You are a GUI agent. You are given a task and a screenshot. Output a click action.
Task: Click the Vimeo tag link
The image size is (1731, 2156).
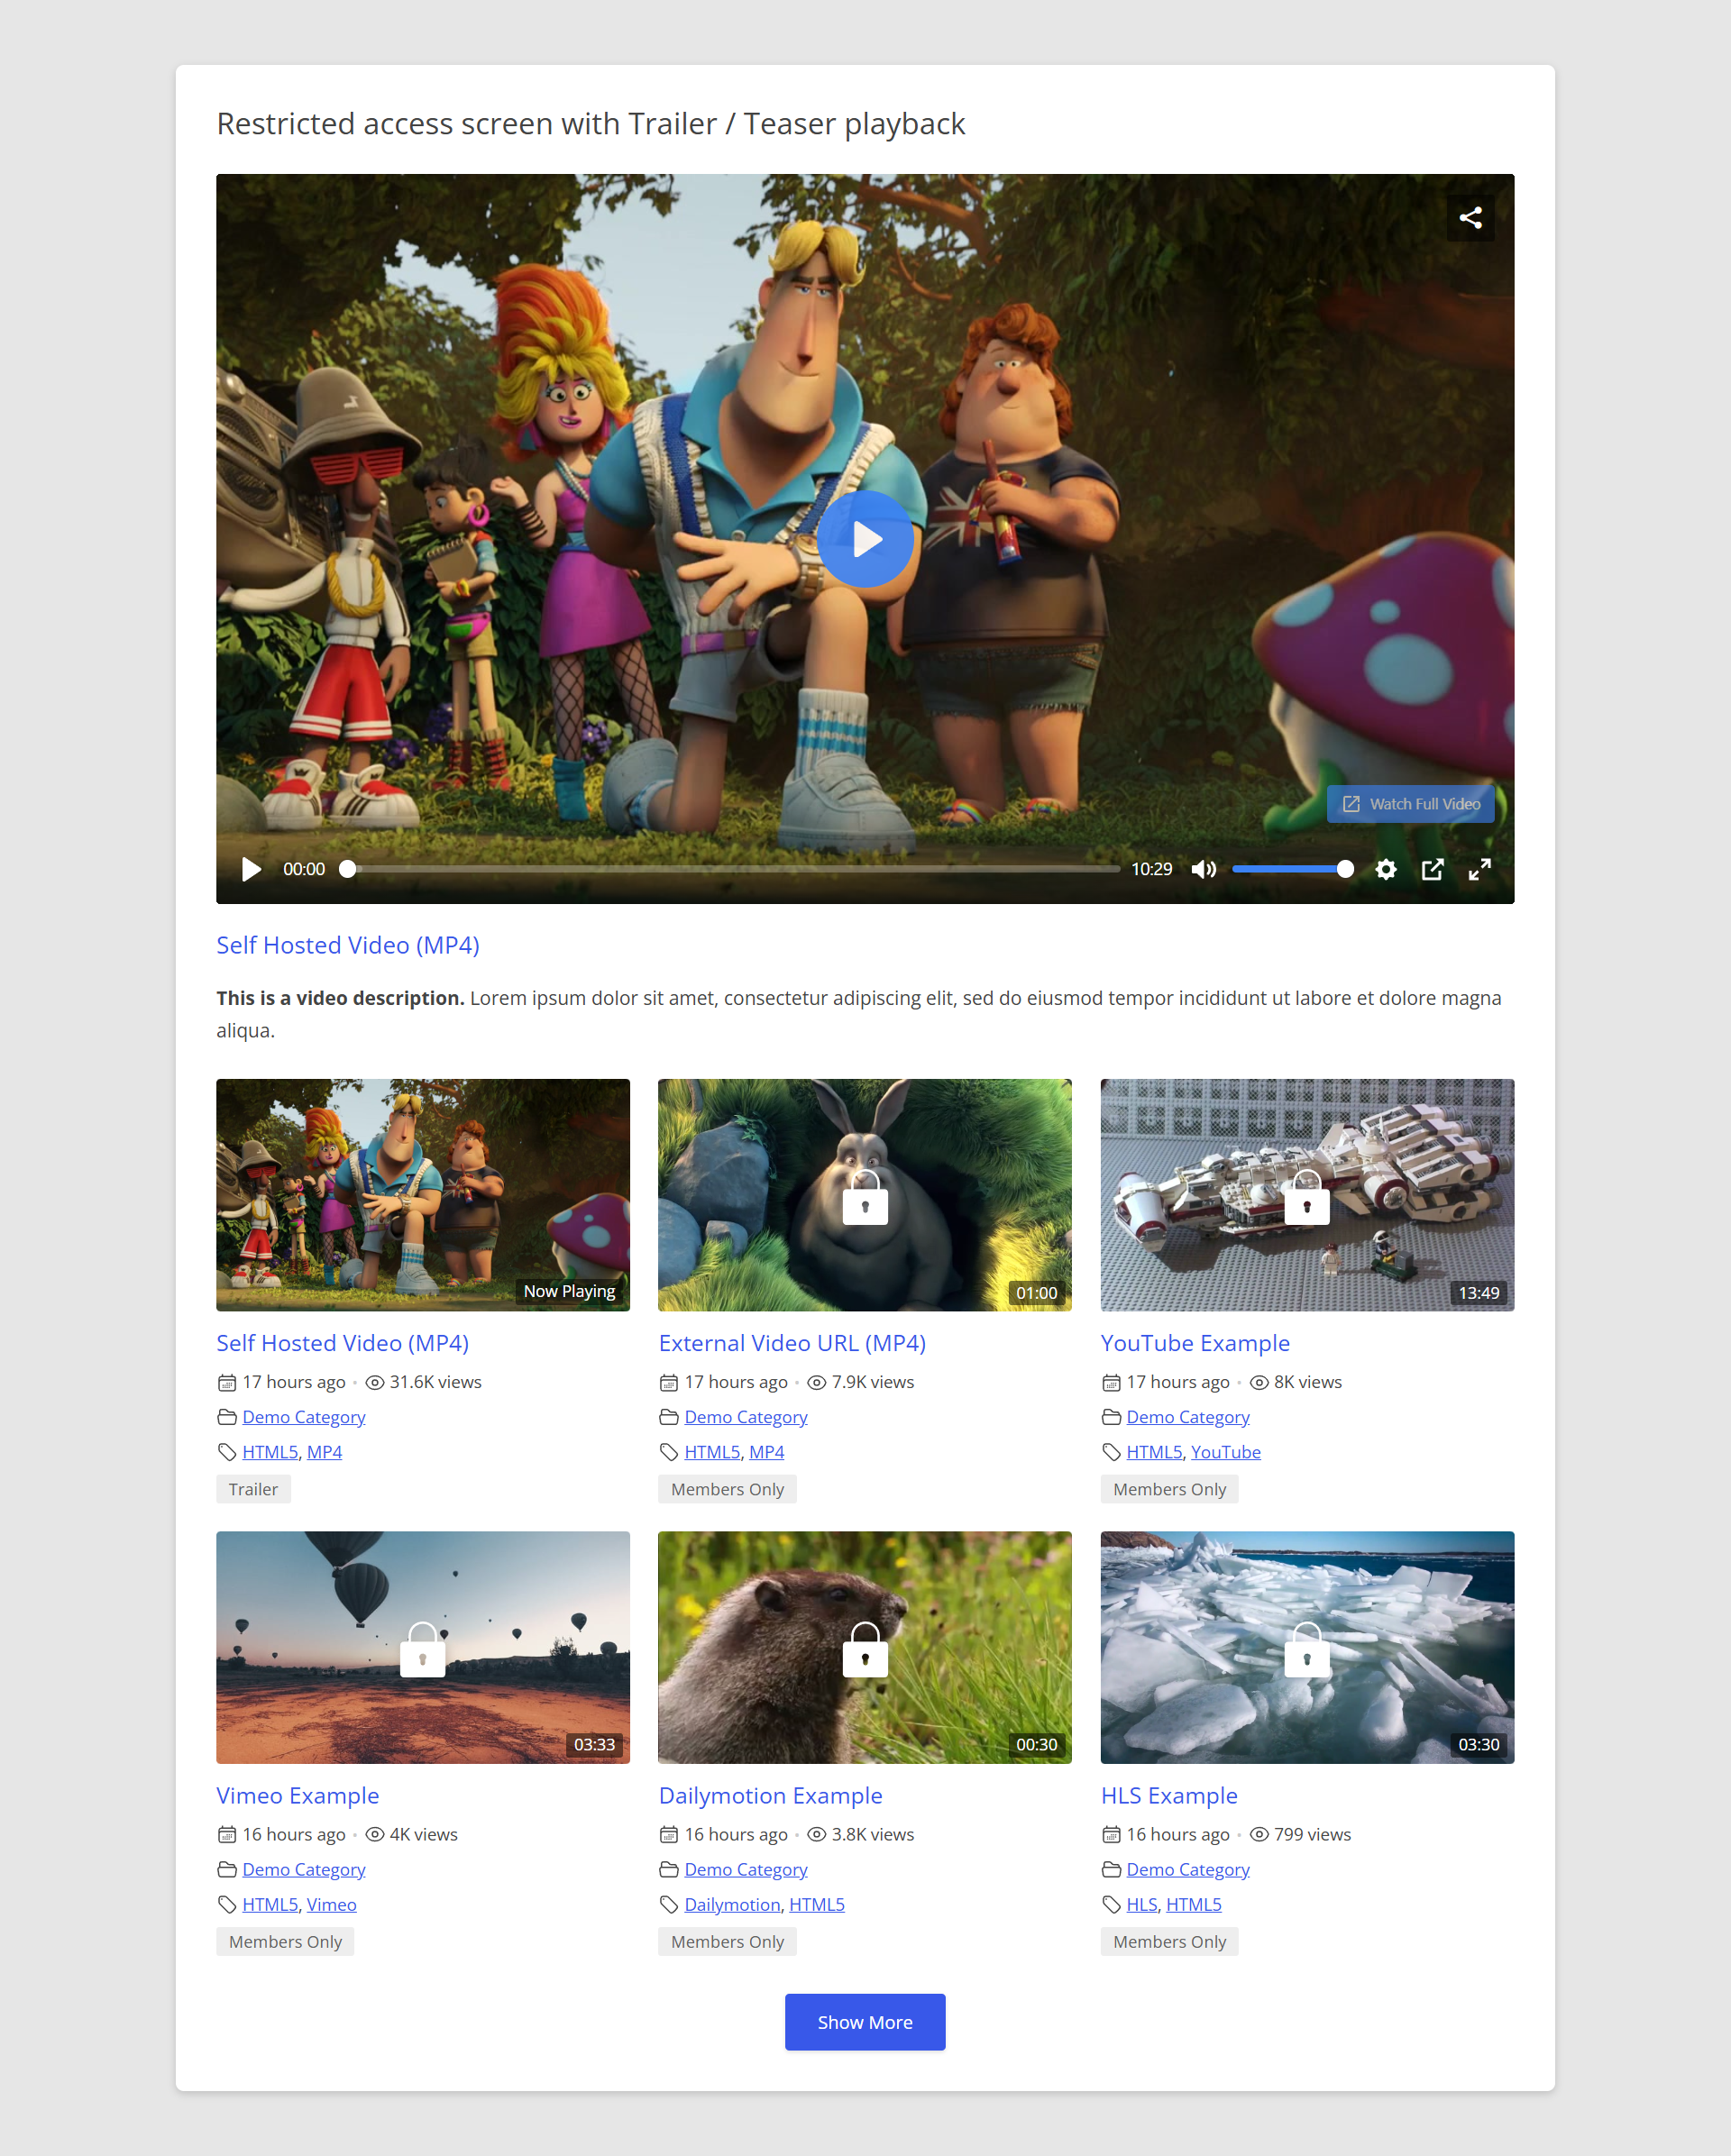331,1904
